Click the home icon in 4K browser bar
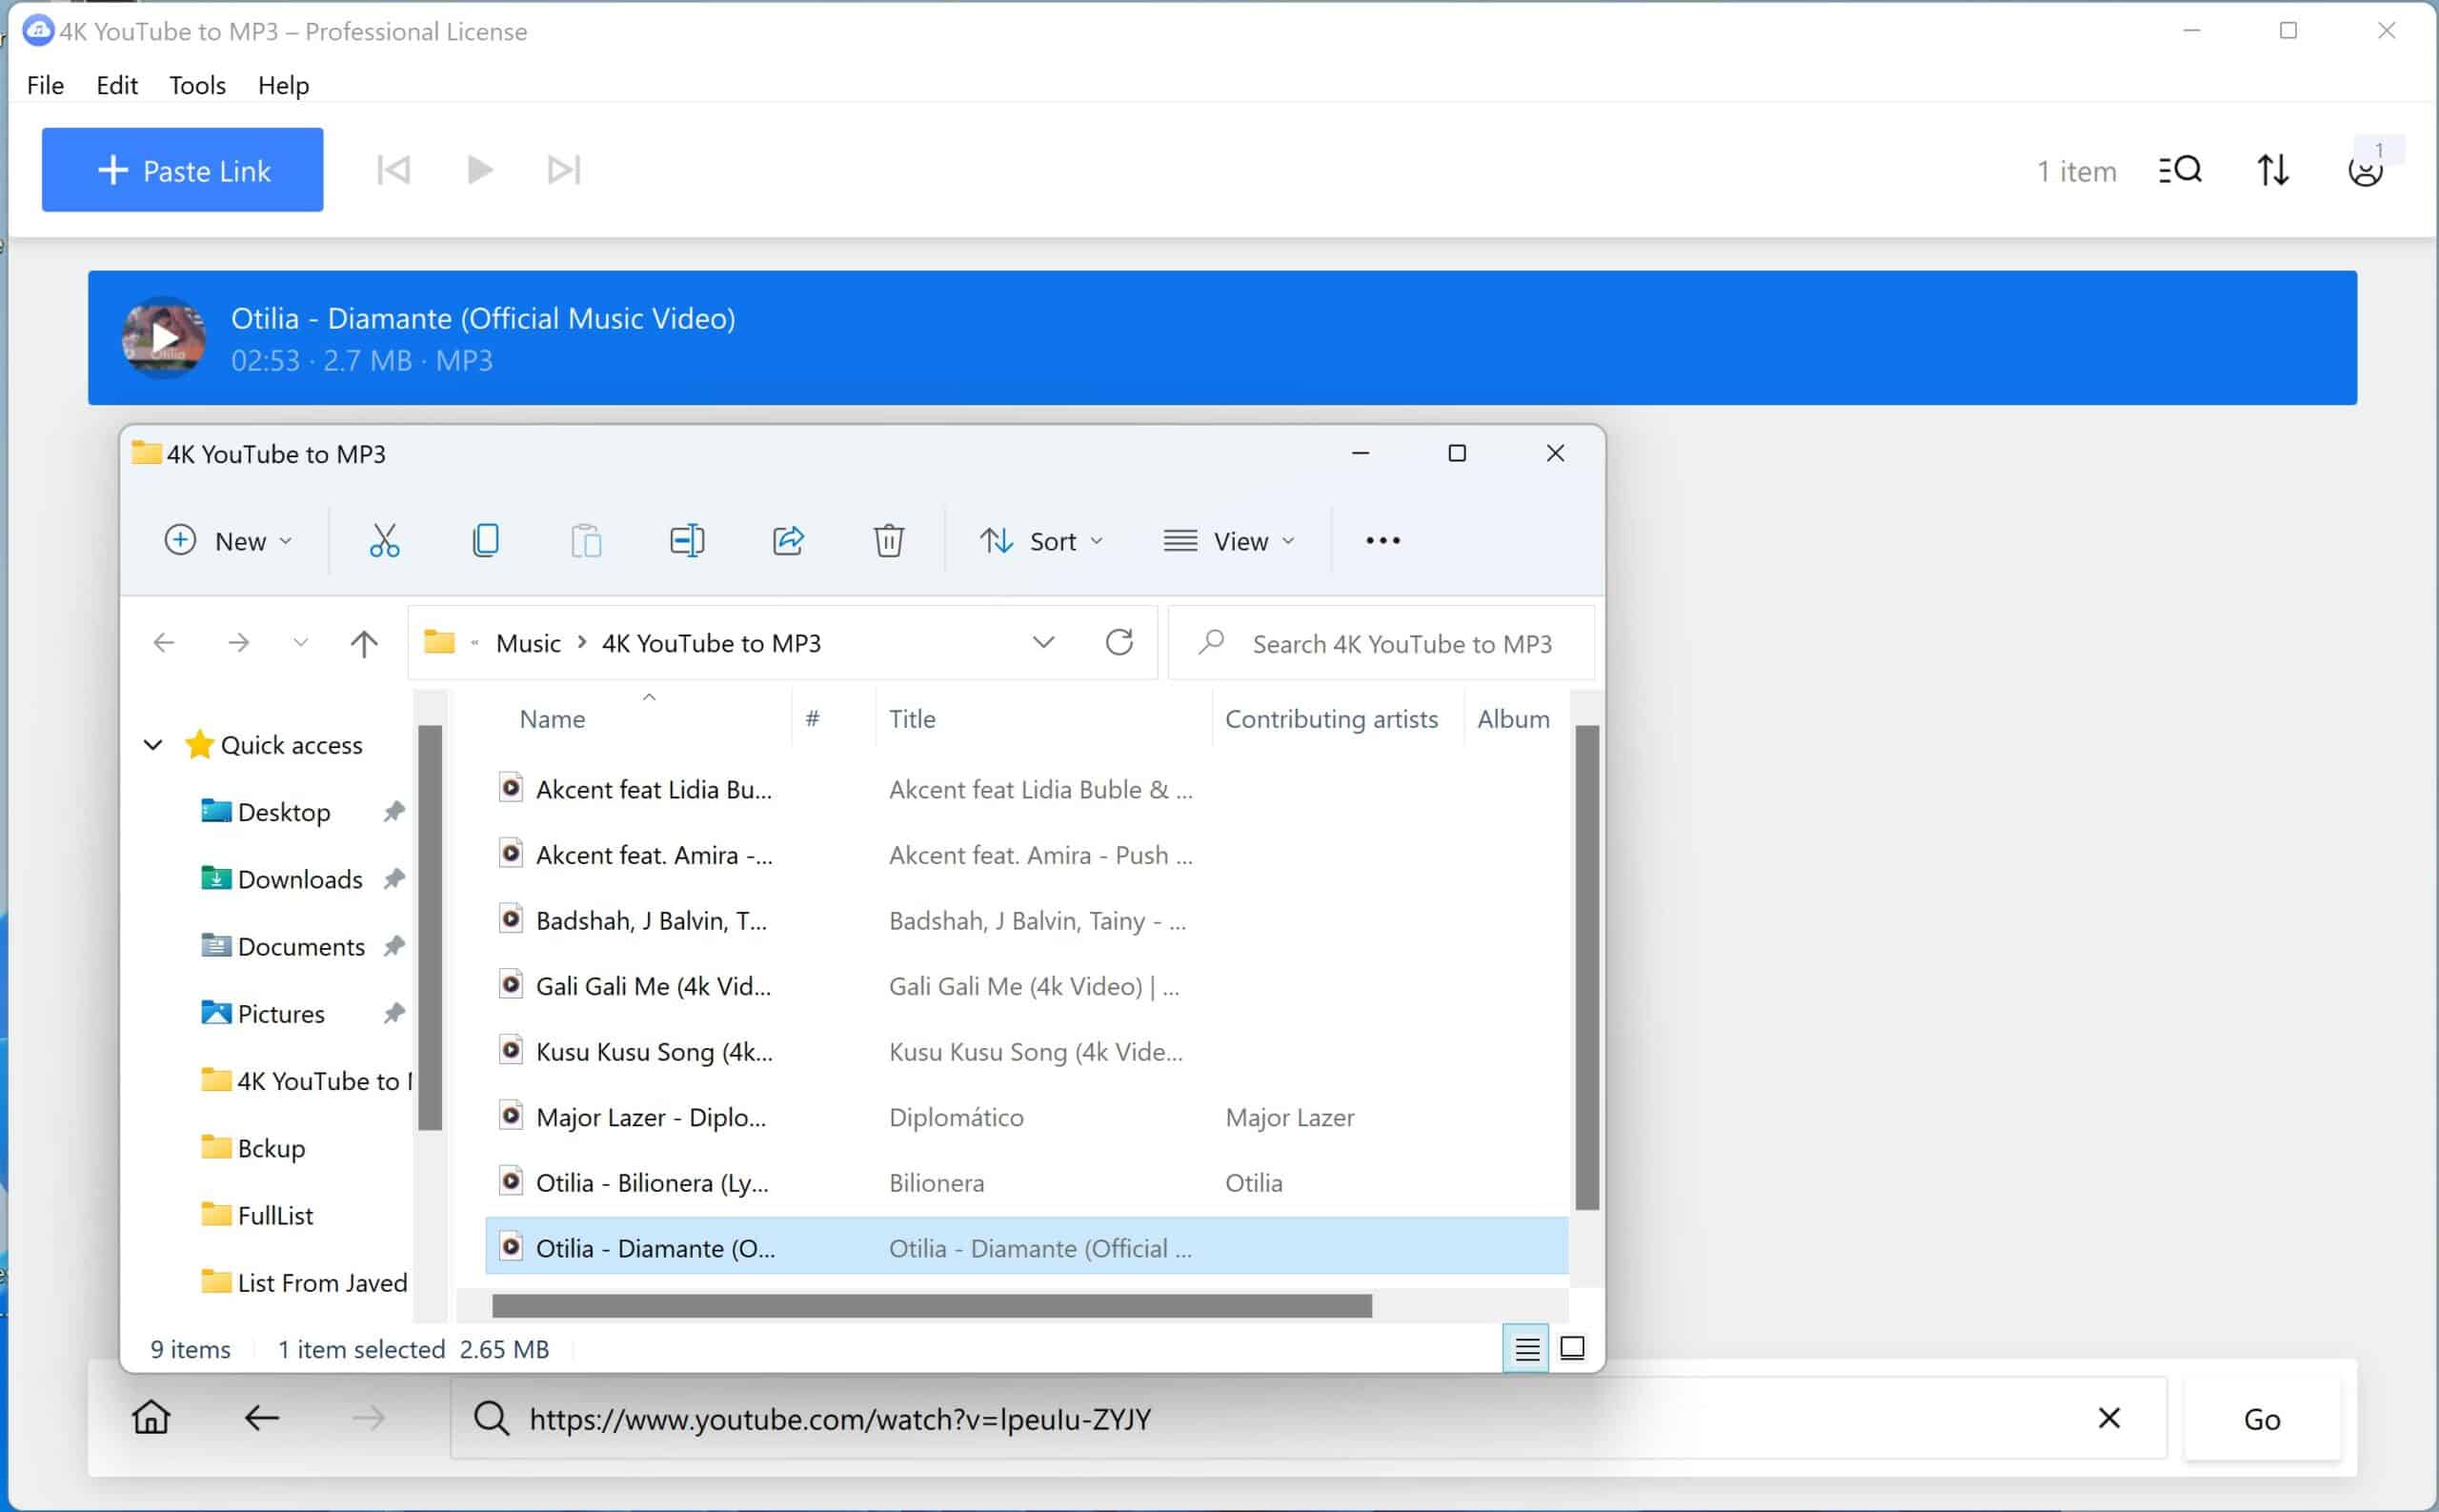Viewport: 2439px width, 1512px height. [152, 1418]
